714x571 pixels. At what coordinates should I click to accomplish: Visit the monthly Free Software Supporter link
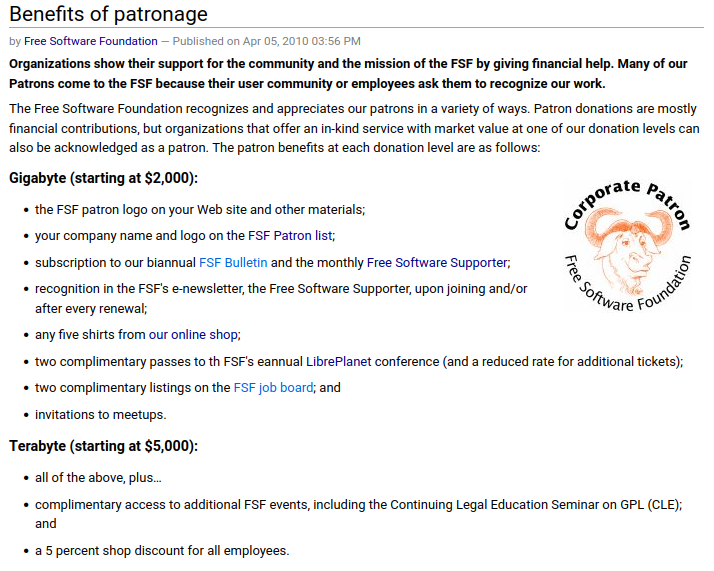click(x=437, y=263)
